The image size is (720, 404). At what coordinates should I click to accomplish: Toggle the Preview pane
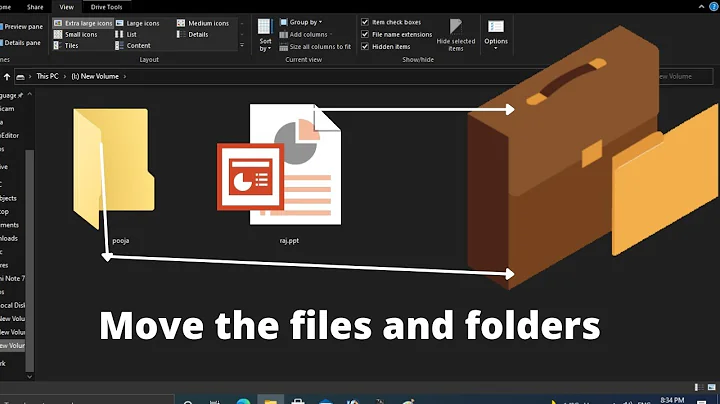pyautogui.click(x=21, y=27)
